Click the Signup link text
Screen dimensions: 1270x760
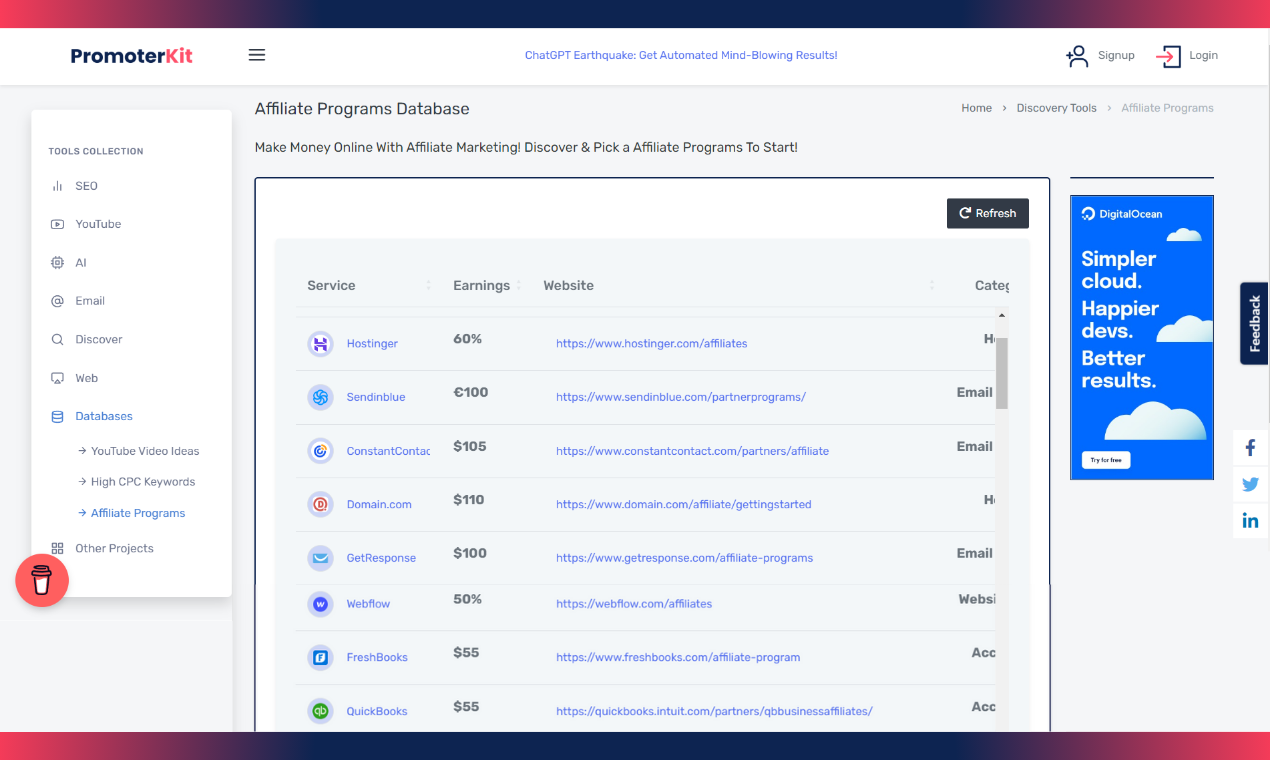pos(1116,56)
